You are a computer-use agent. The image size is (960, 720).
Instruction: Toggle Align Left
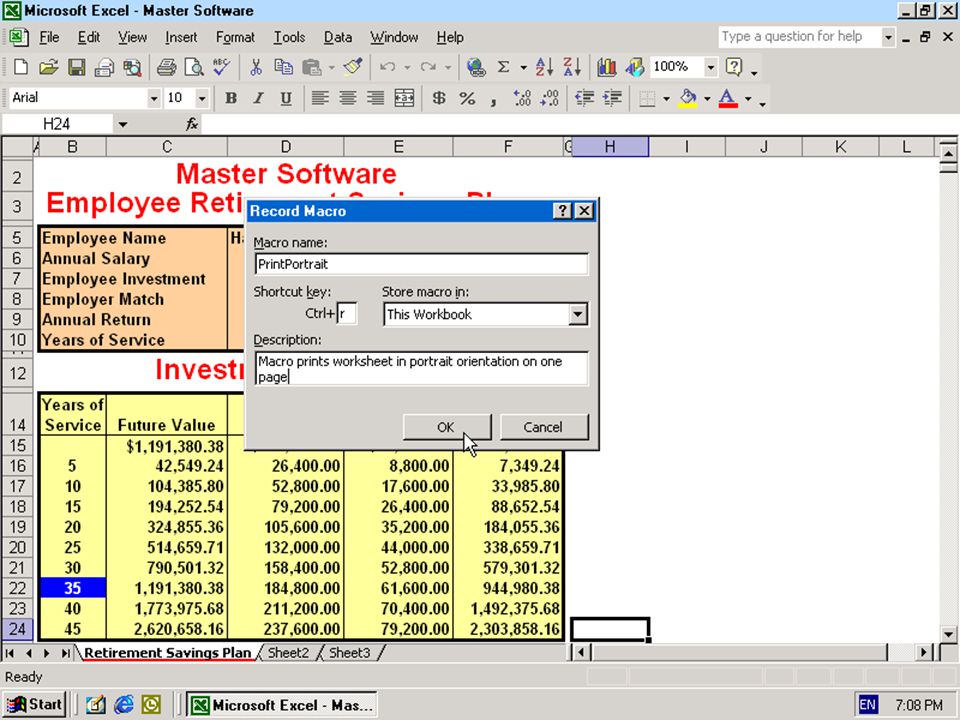320,98
